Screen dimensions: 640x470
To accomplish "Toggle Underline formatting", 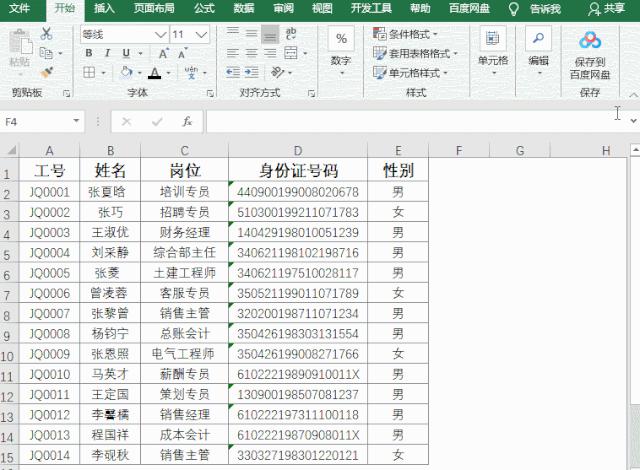I will [x=126, y=53].
